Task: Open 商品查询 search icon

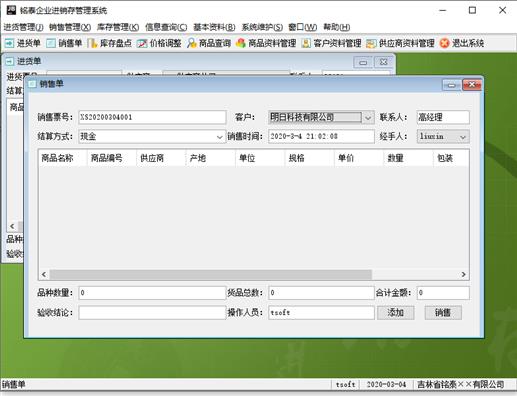Action: coord(192,43)
